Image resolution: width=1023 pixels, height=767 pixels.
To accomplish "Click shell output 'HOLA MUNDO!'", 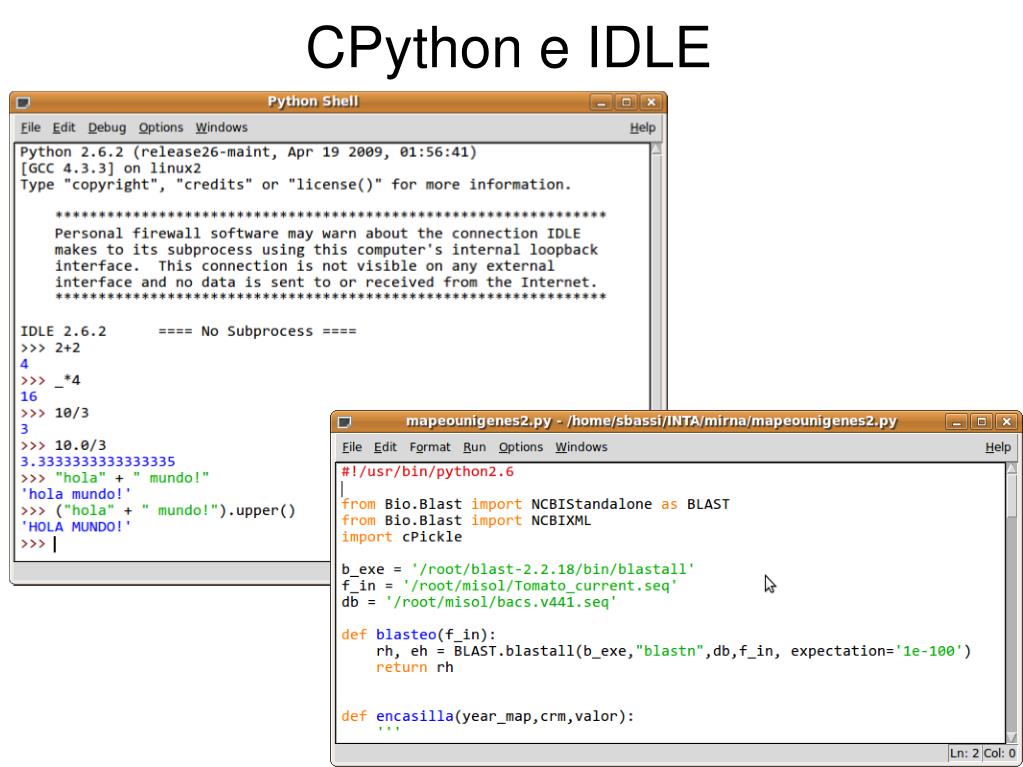I will (76, 527).
